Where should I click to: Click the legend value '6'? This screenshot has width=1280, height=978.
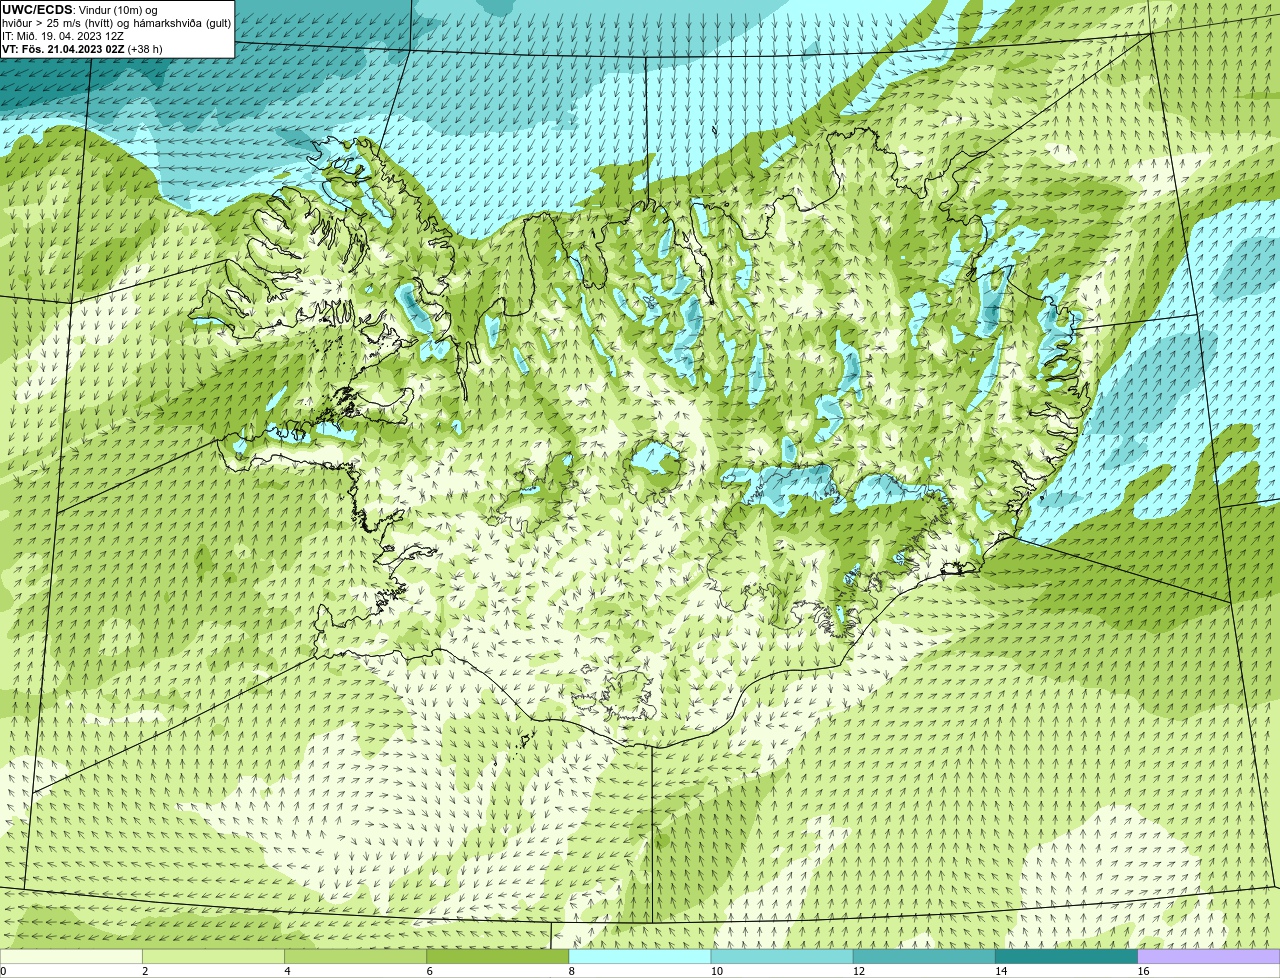429,971
